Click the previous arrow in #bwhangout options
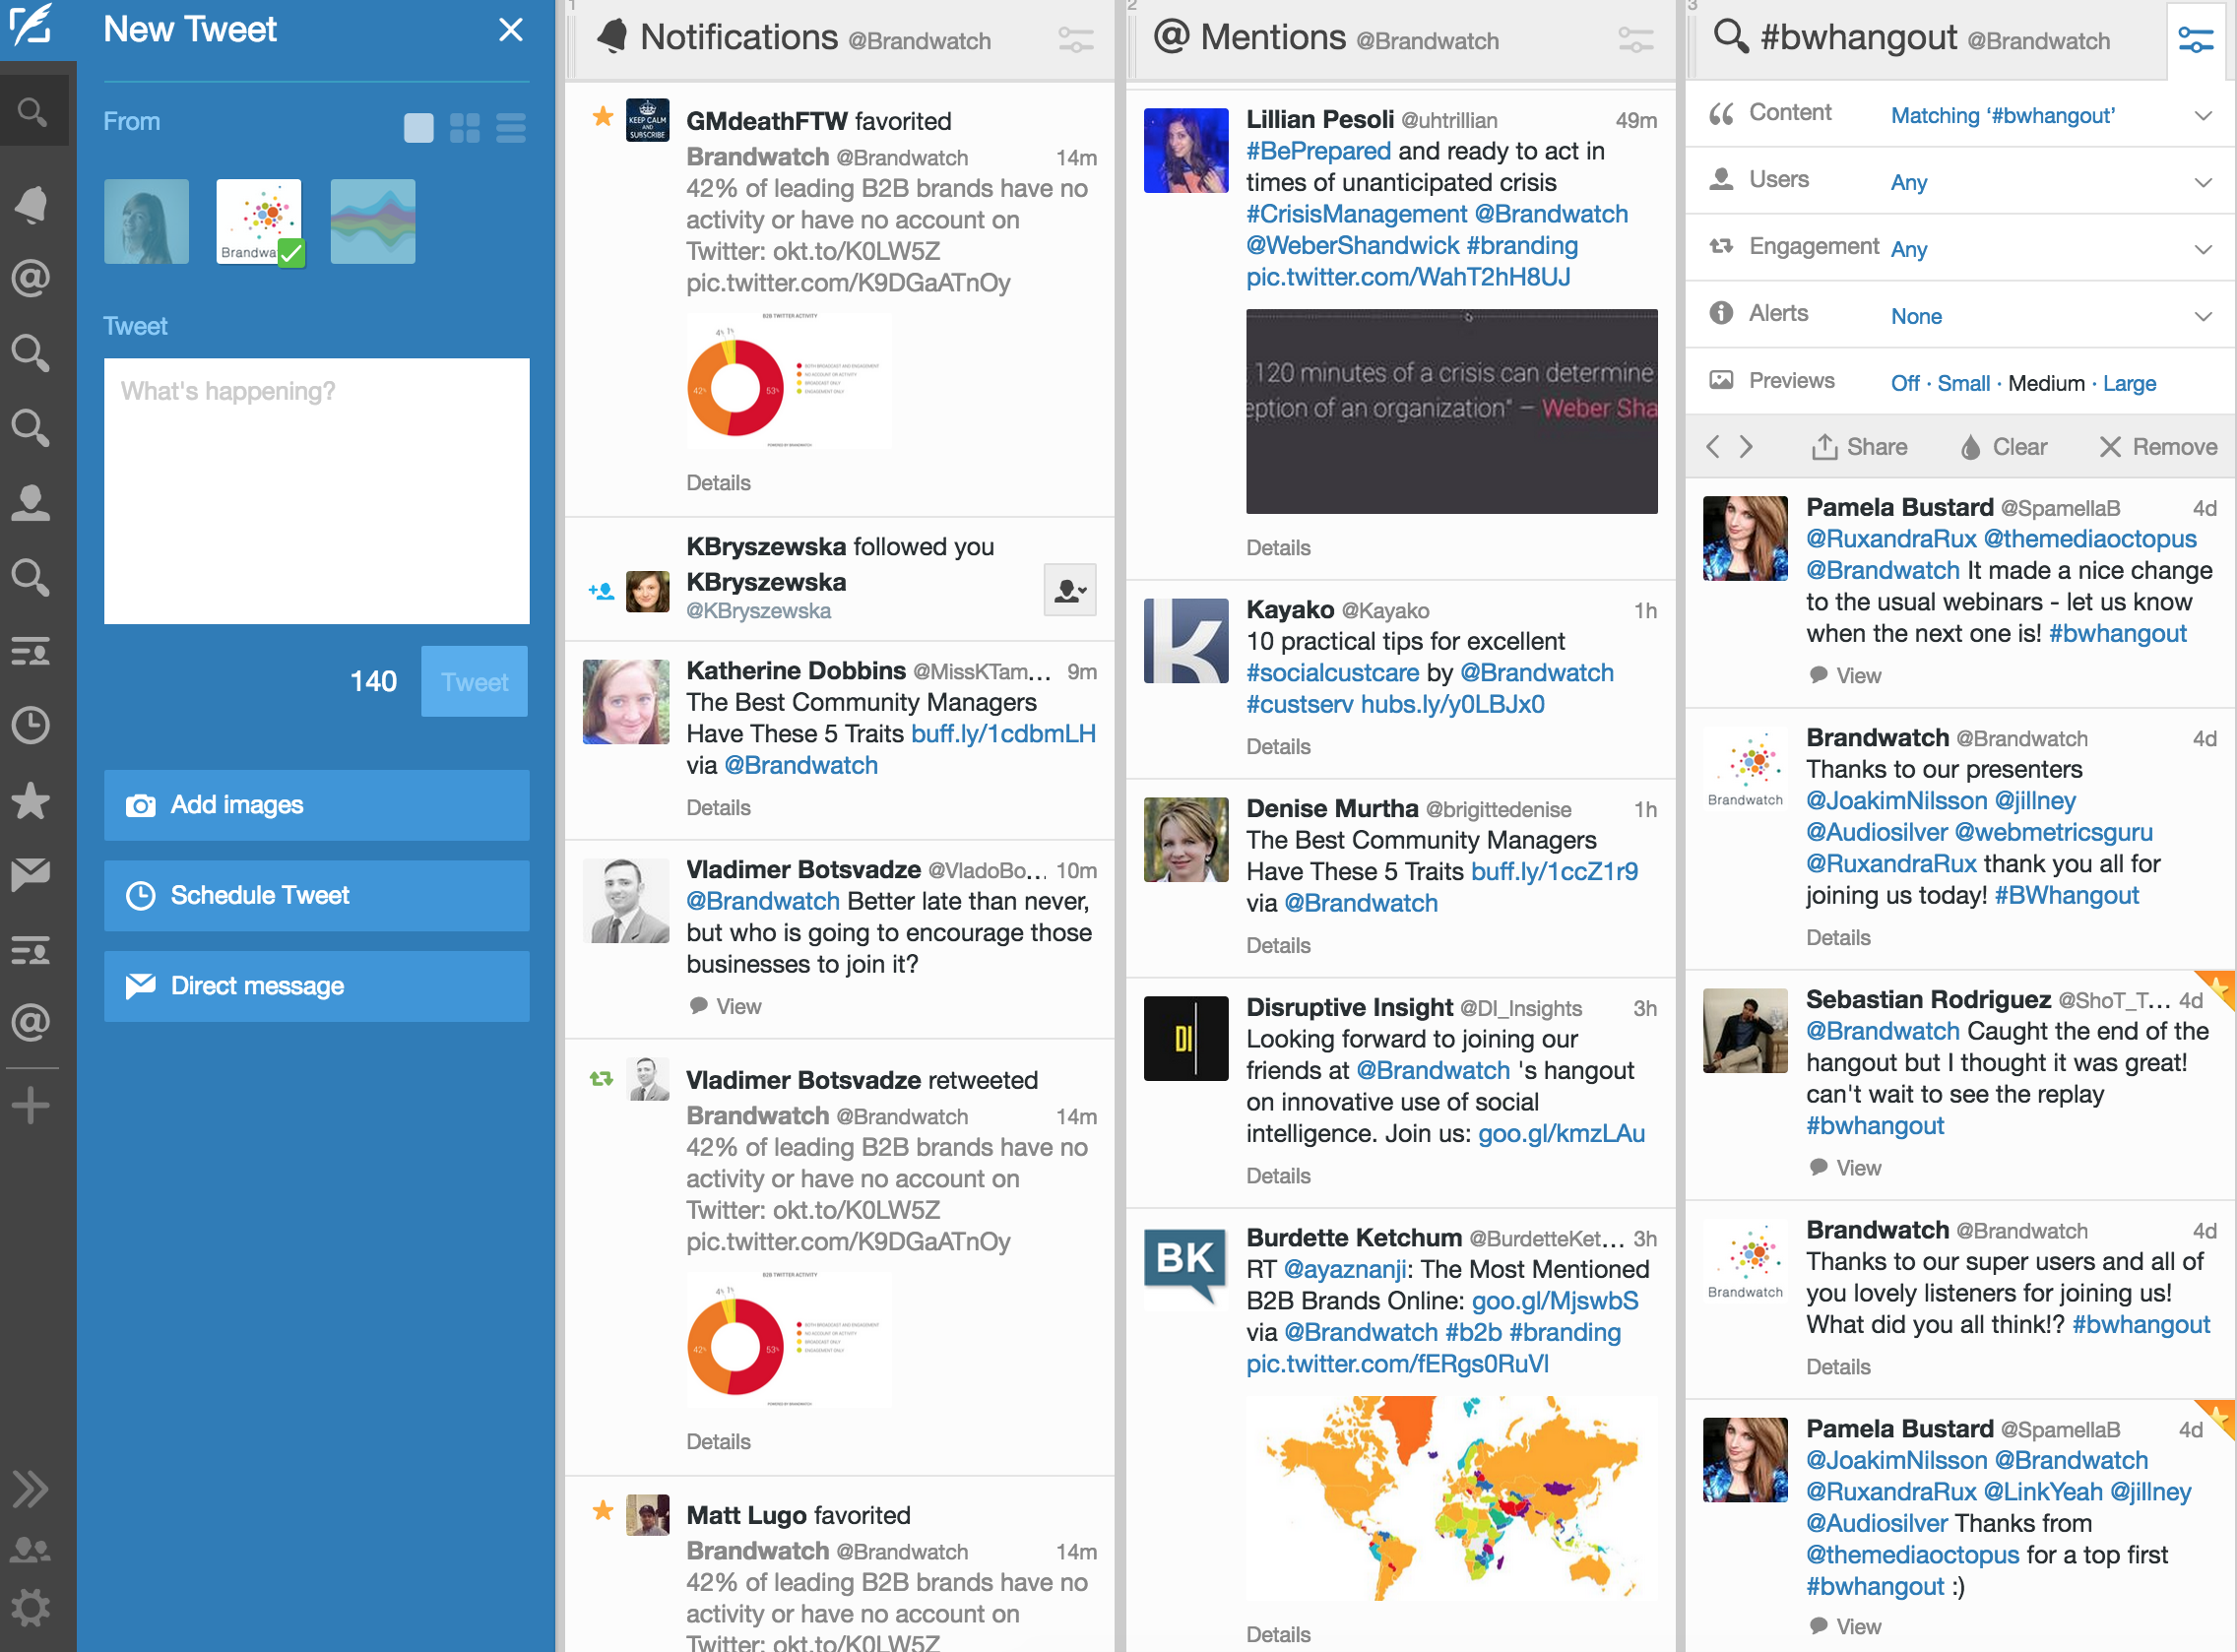Viewport: 2237px width, 1652px height. tap(1713, 446)
